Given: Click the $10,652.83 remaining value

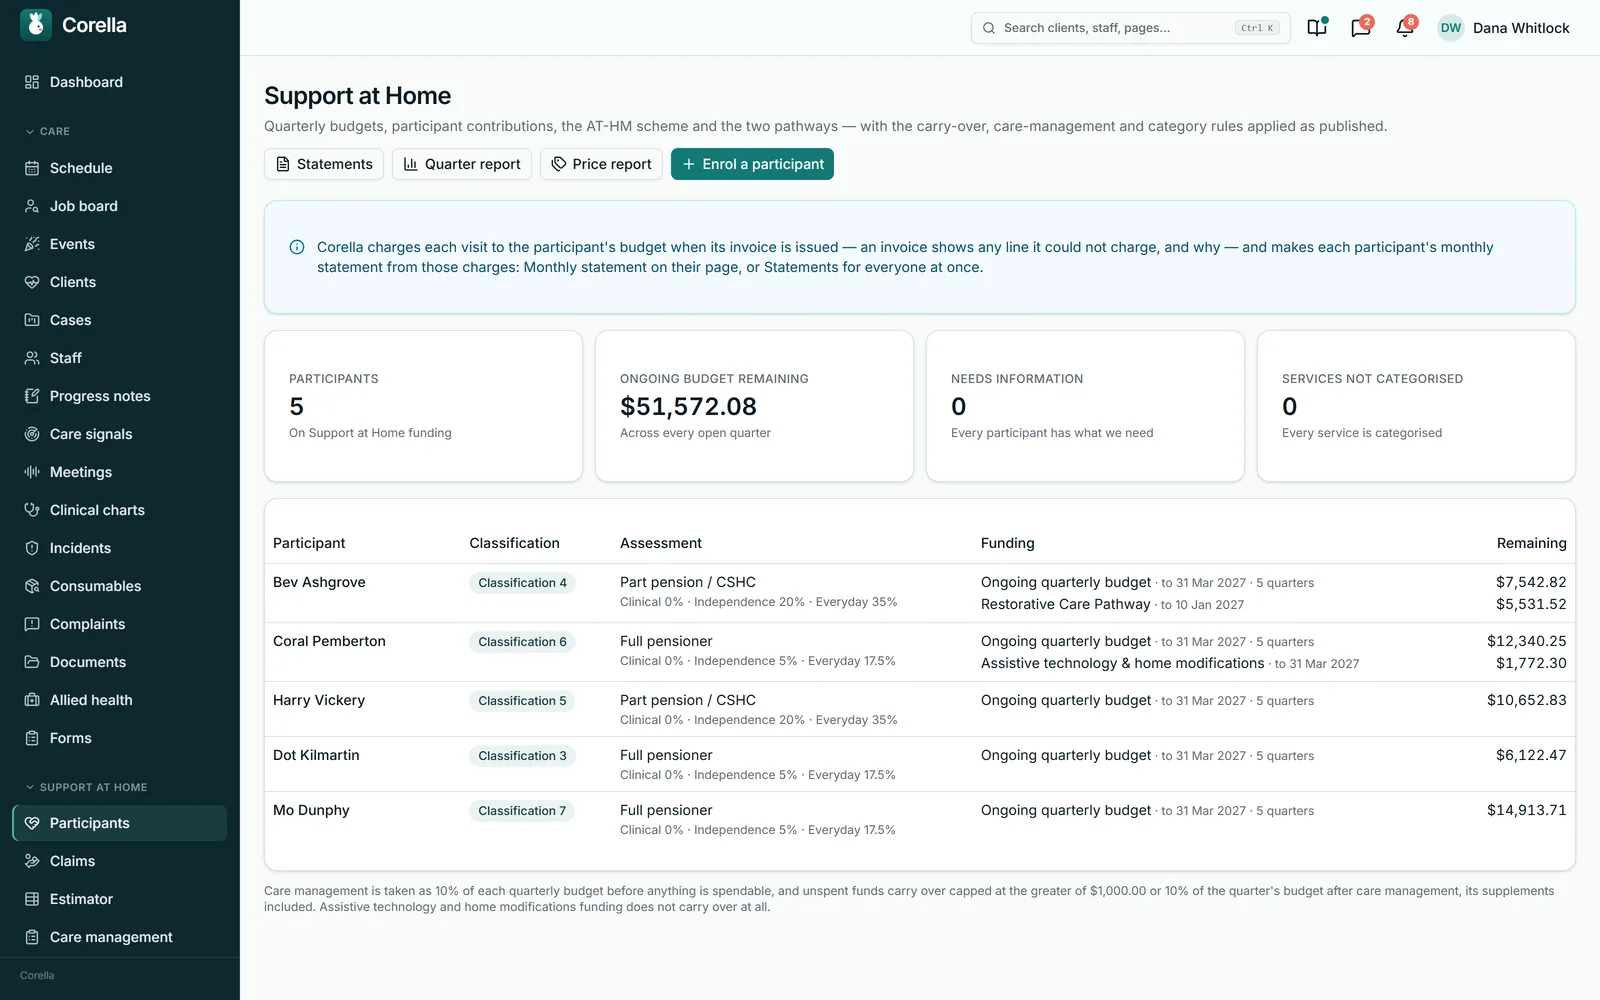Looking at the screenshot, I should 1527,700.
